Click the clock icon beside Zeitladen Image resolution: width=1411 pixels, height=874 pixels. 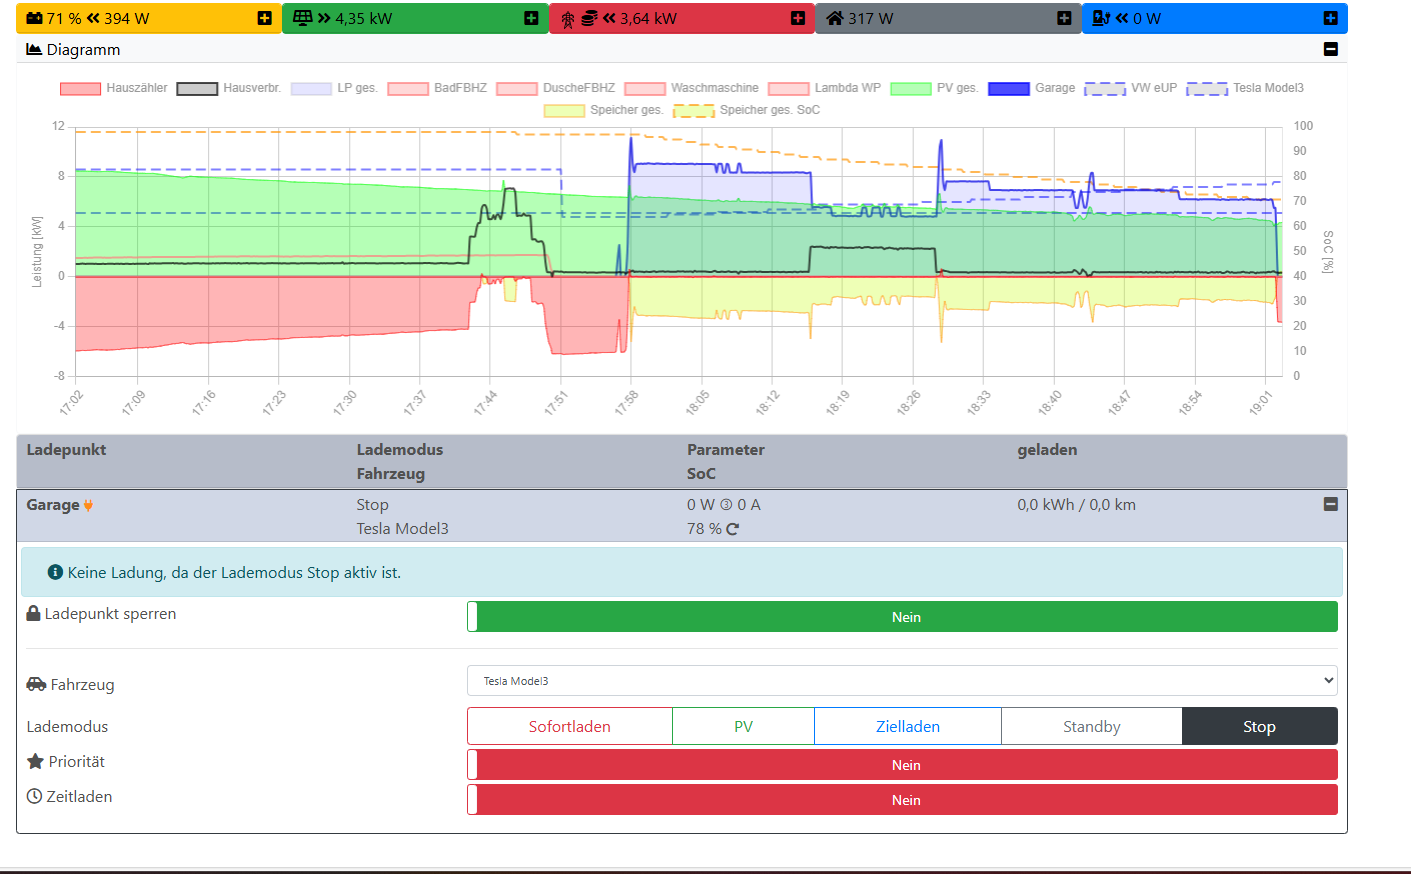[x=34, y=796]
